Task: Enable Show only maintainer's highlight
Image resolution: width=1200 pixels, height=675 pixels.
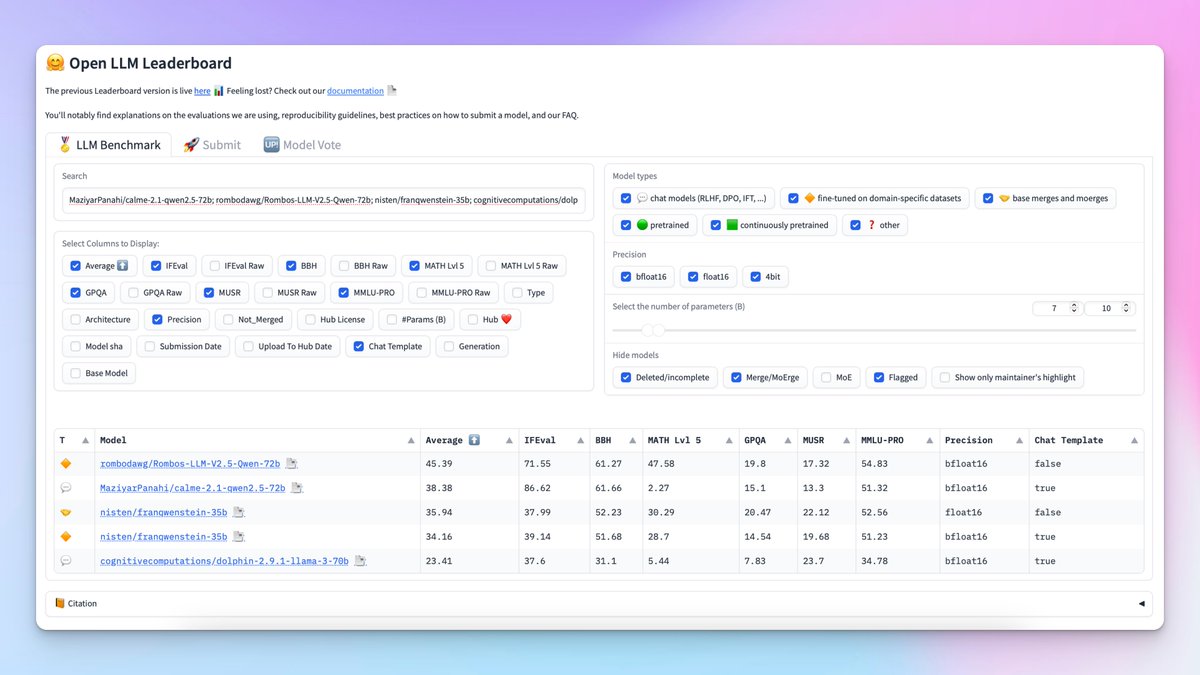Action: click(x=945, y=377)
